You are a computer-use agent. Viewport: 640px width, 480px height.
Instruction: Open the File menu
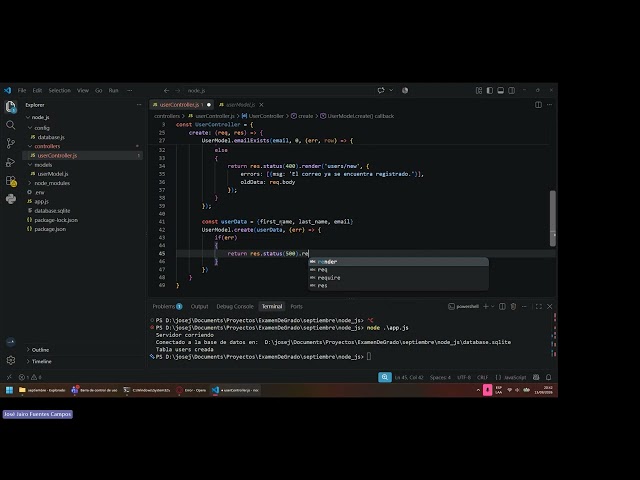coord(22,91)
